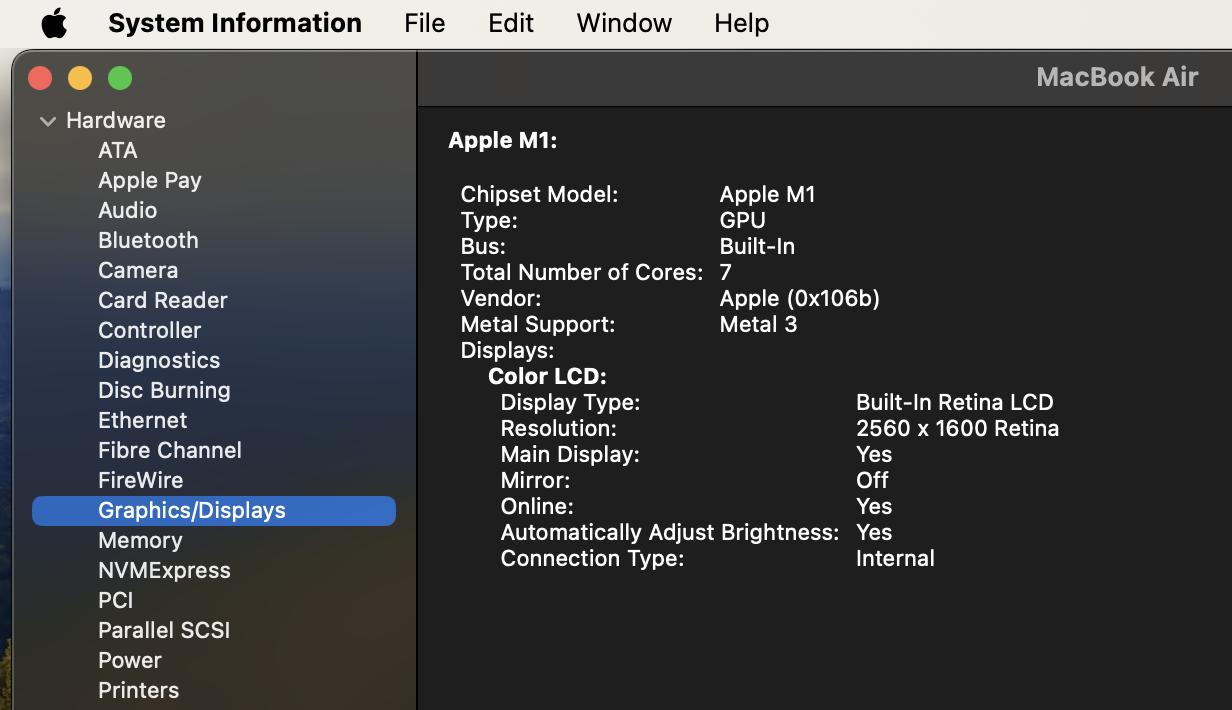Open the Memory section
The image size is (1232, 710).
[x=140, y=540]
